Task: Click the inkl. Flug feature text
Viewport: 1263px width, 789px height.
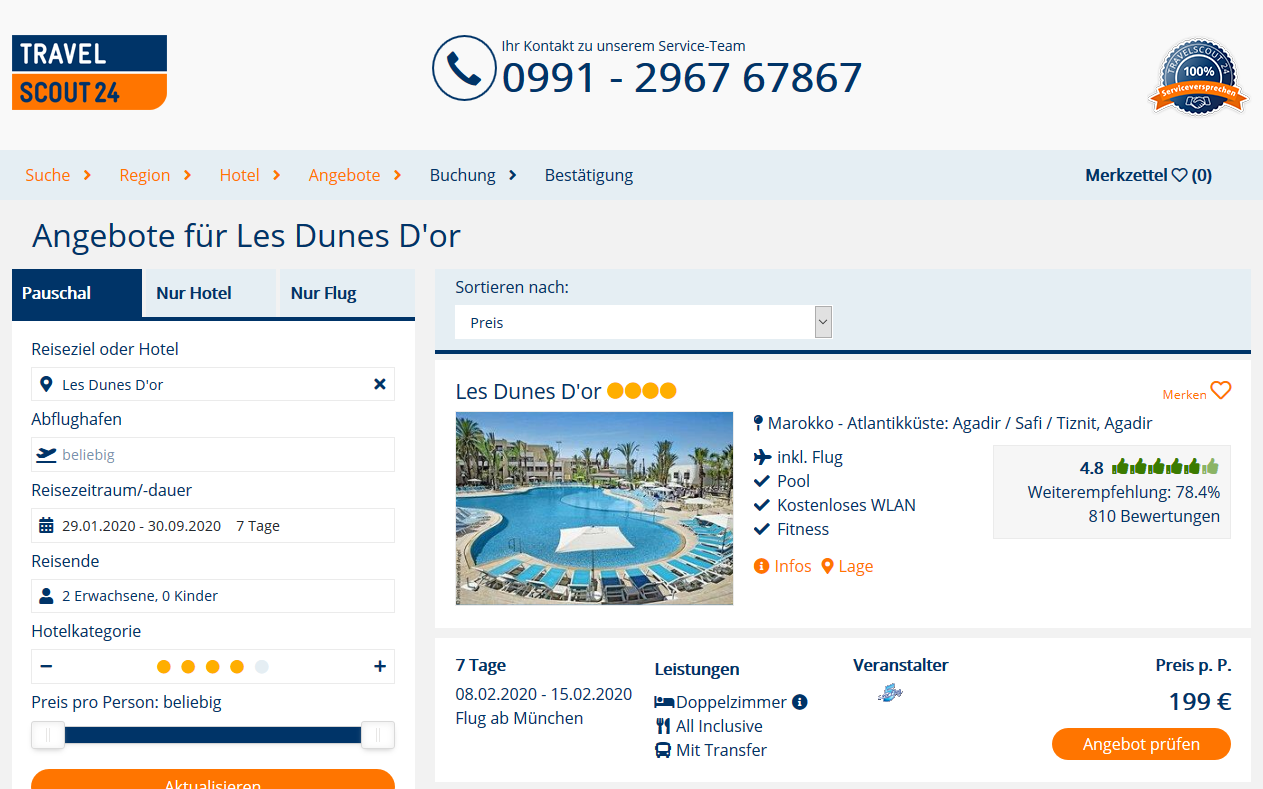Action: 810,457
